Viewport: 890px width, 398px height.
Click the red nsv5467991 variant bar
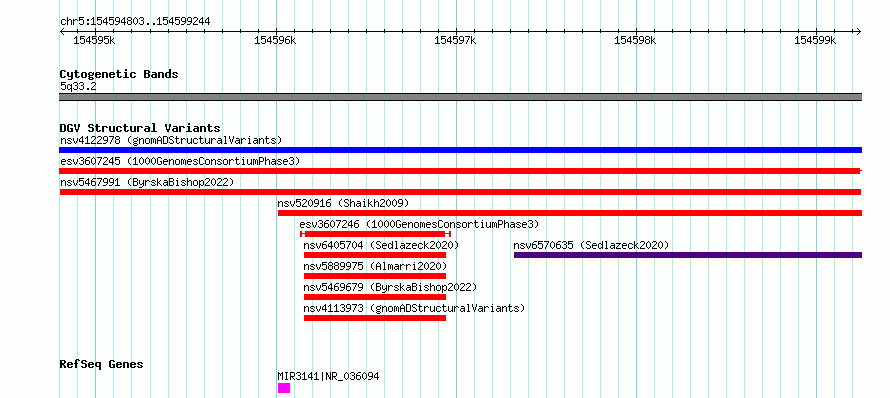(x=460, y=192)
